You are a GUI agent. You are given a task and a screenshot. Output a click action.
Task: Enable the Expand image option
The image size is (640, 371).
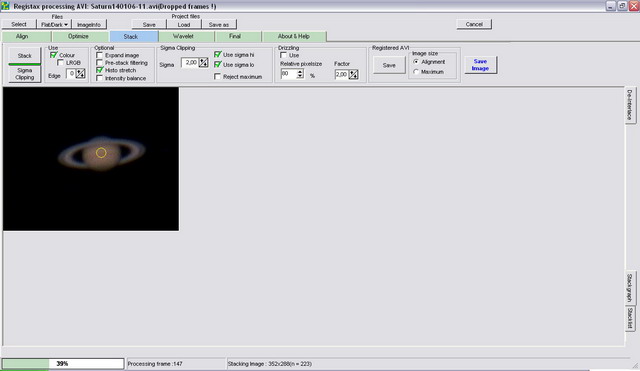pos(99,55)
